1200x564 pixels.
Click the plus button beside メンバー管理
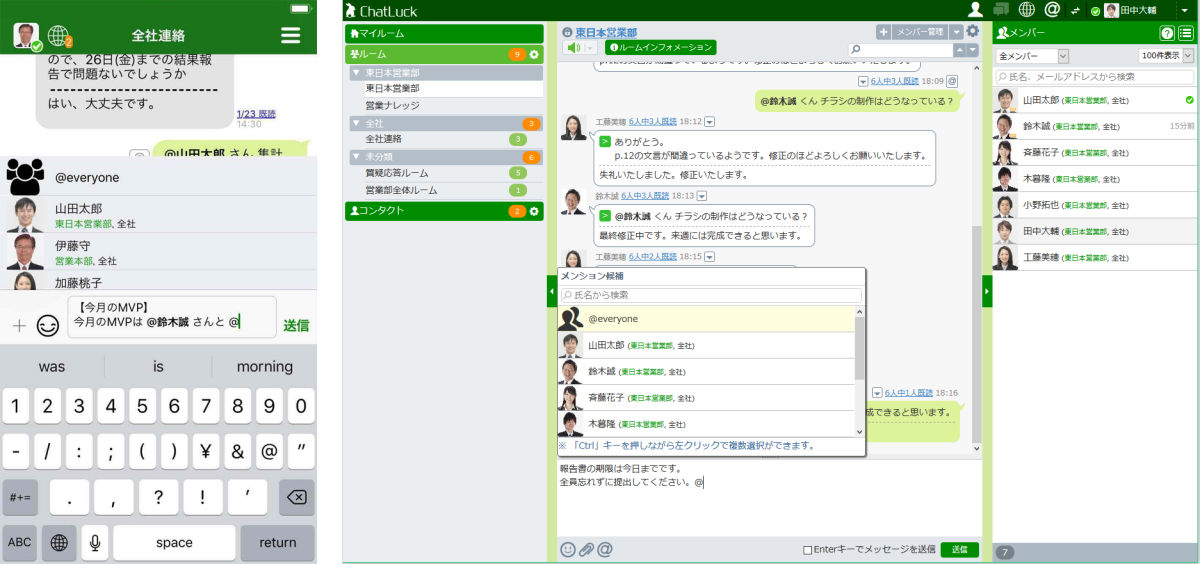(883, 32)
